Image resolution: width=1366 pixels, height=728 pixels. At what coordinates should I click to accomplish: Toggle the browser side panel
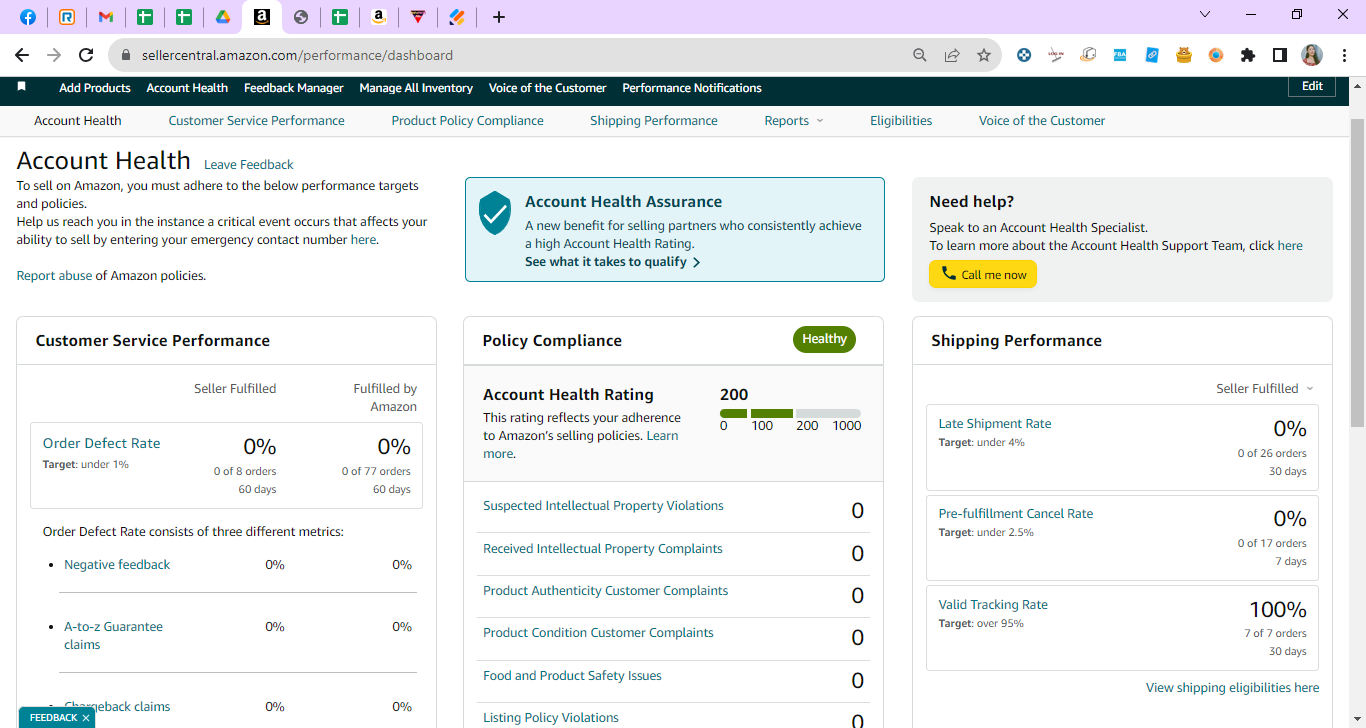click(1280, 56)
